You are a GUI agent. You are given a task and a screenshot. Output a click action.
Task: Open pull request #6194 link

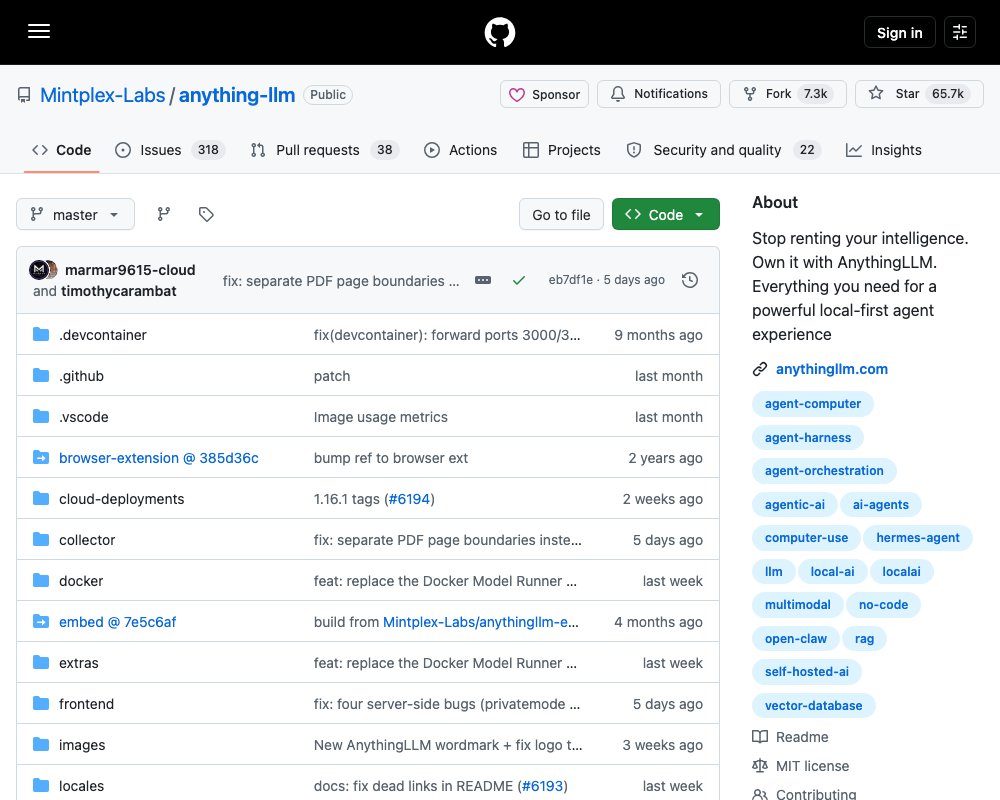pyautogui.click(x=409, y=499)
